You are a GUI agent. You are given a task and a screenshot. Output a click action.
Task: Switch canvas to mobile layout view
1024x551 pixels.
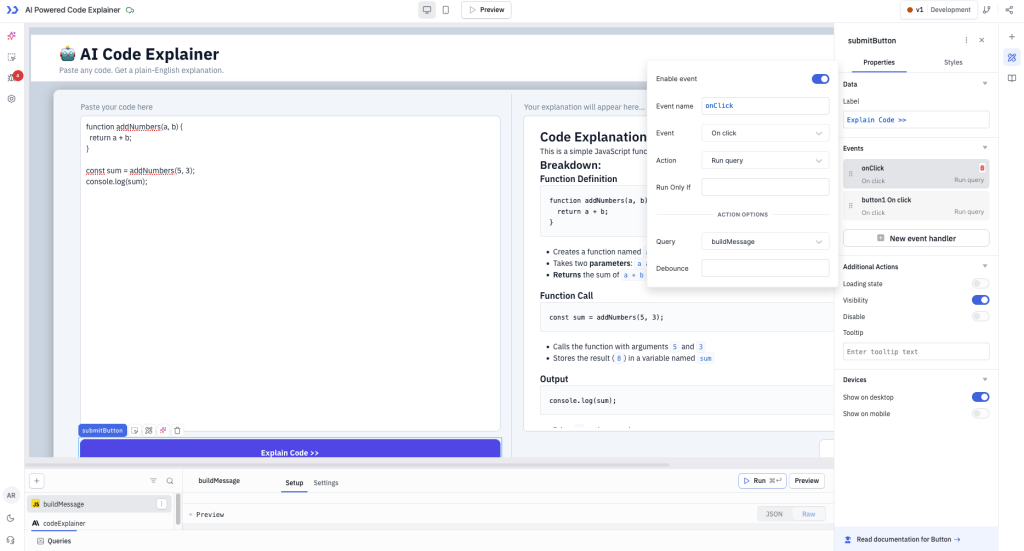click(x=446, y=10)
